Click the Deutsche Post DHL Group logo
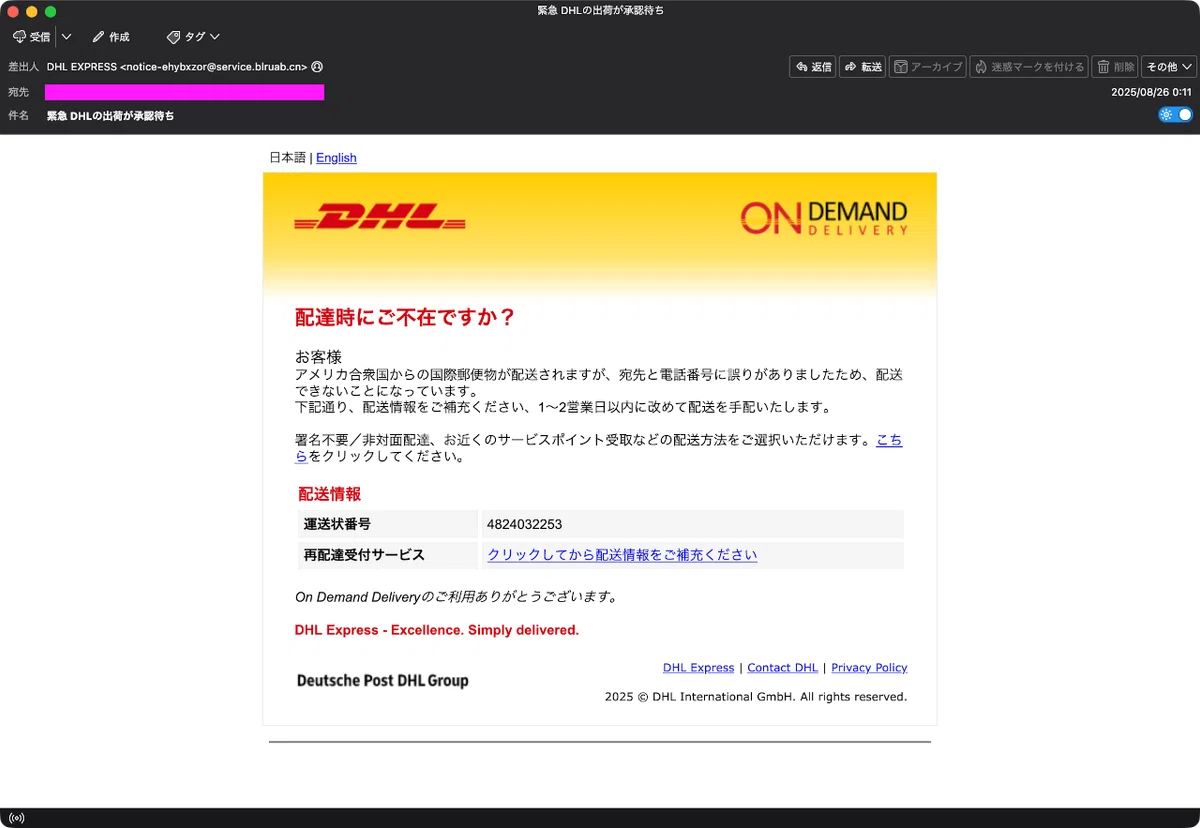 pos(382,681)
